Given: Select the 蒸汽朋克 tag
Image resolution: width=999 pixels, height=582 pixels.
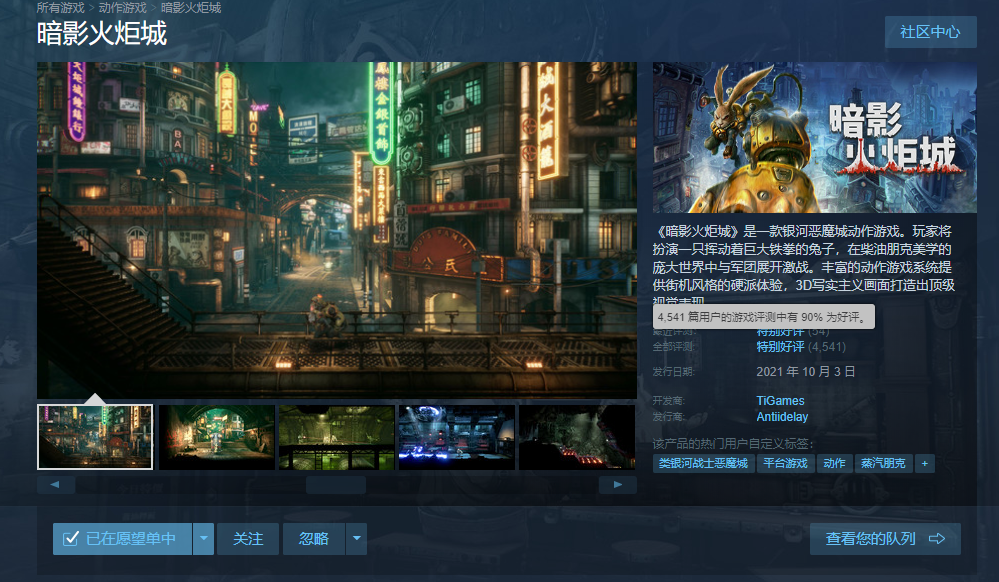Looking at the screenshot, I should [883, 464].
